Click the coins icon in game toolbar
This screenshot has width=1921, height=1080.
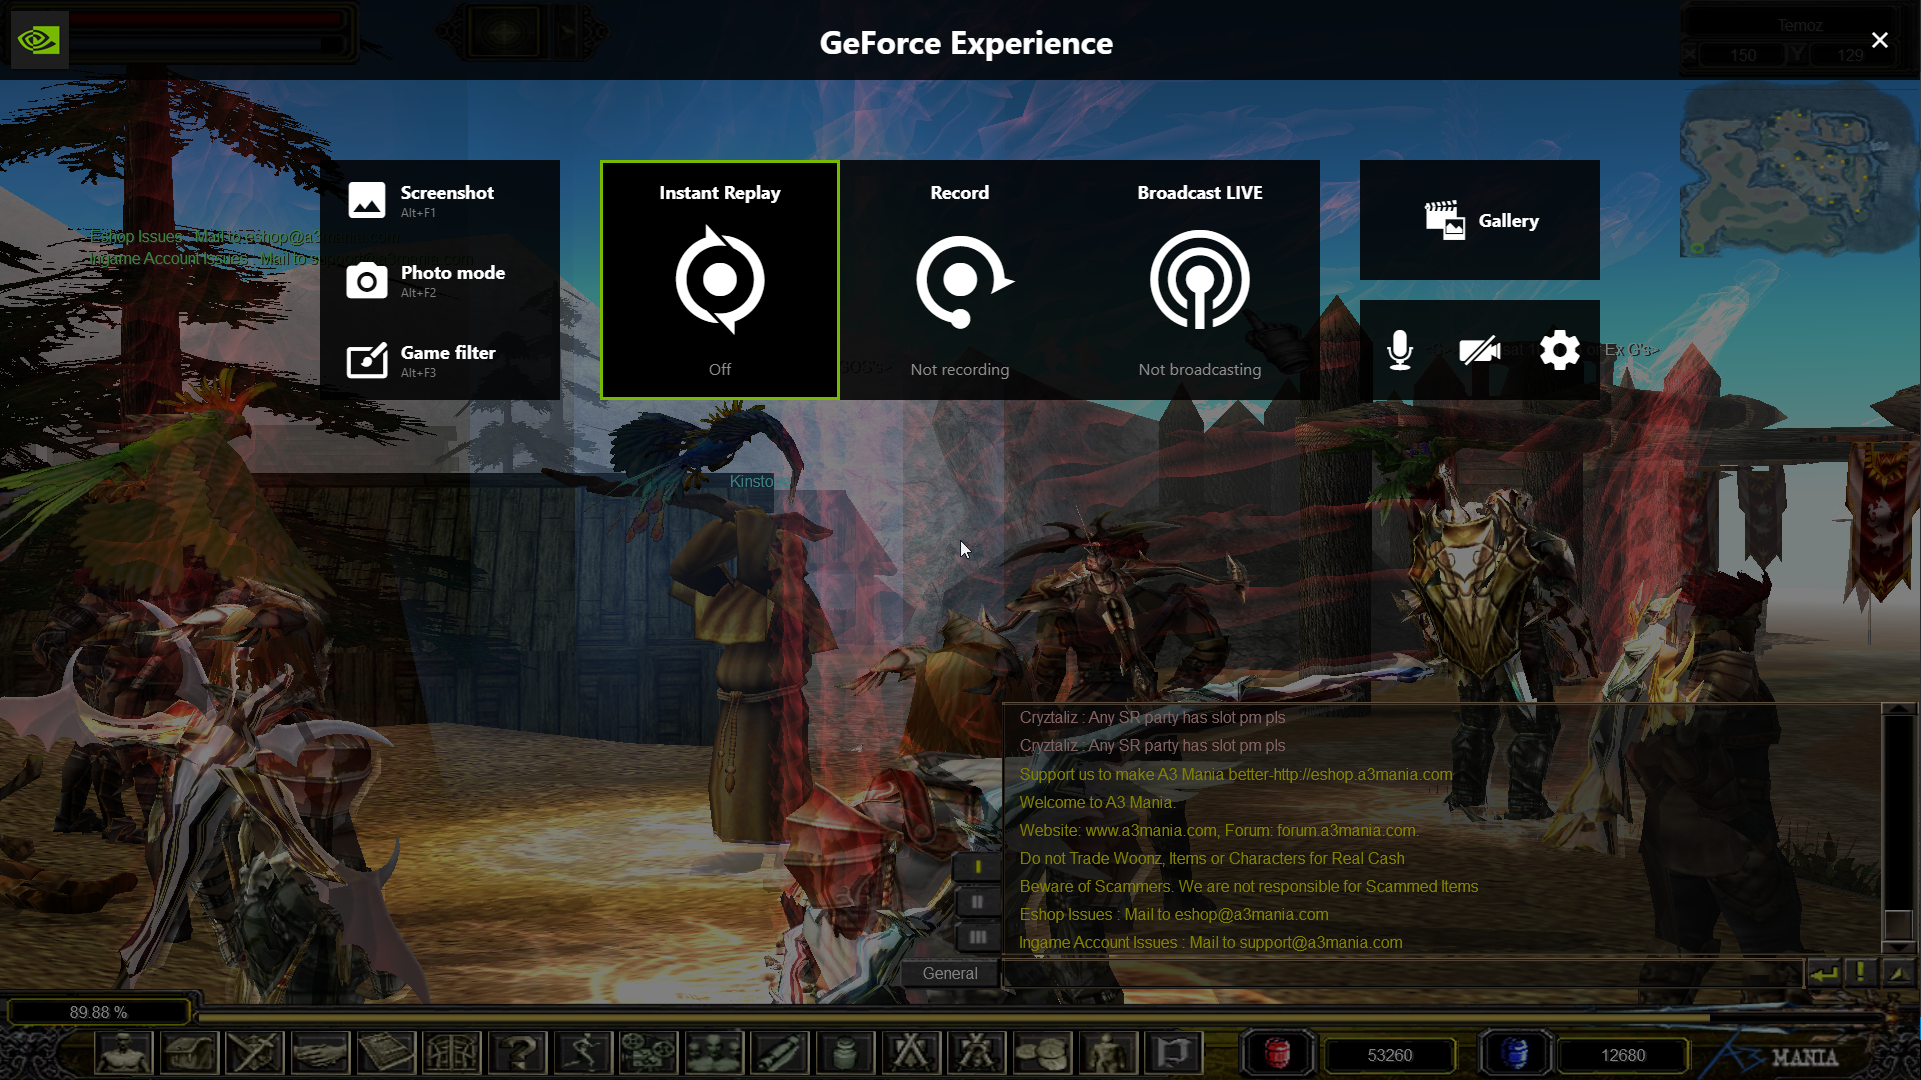point(1042,1053)
